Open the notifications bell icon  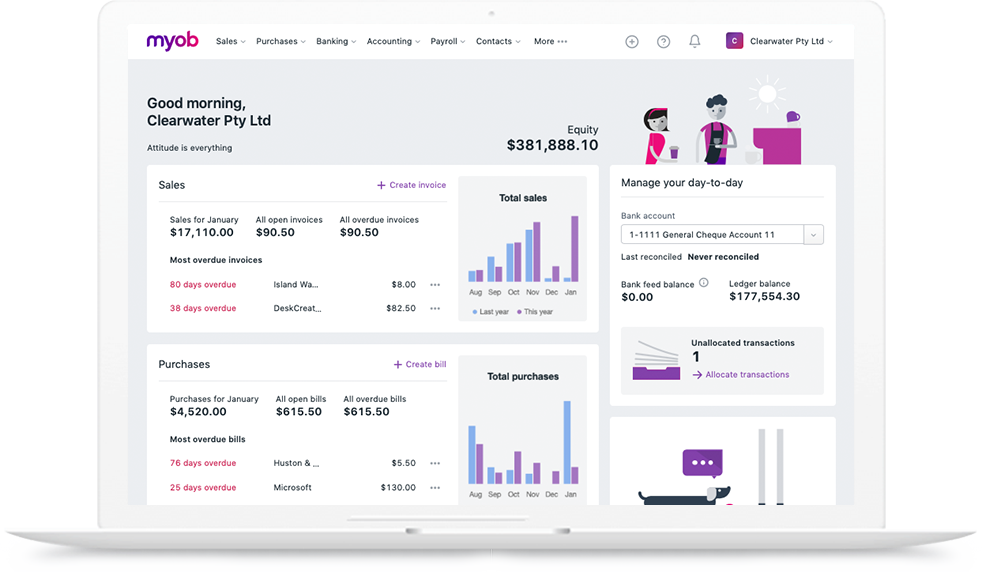695,42
